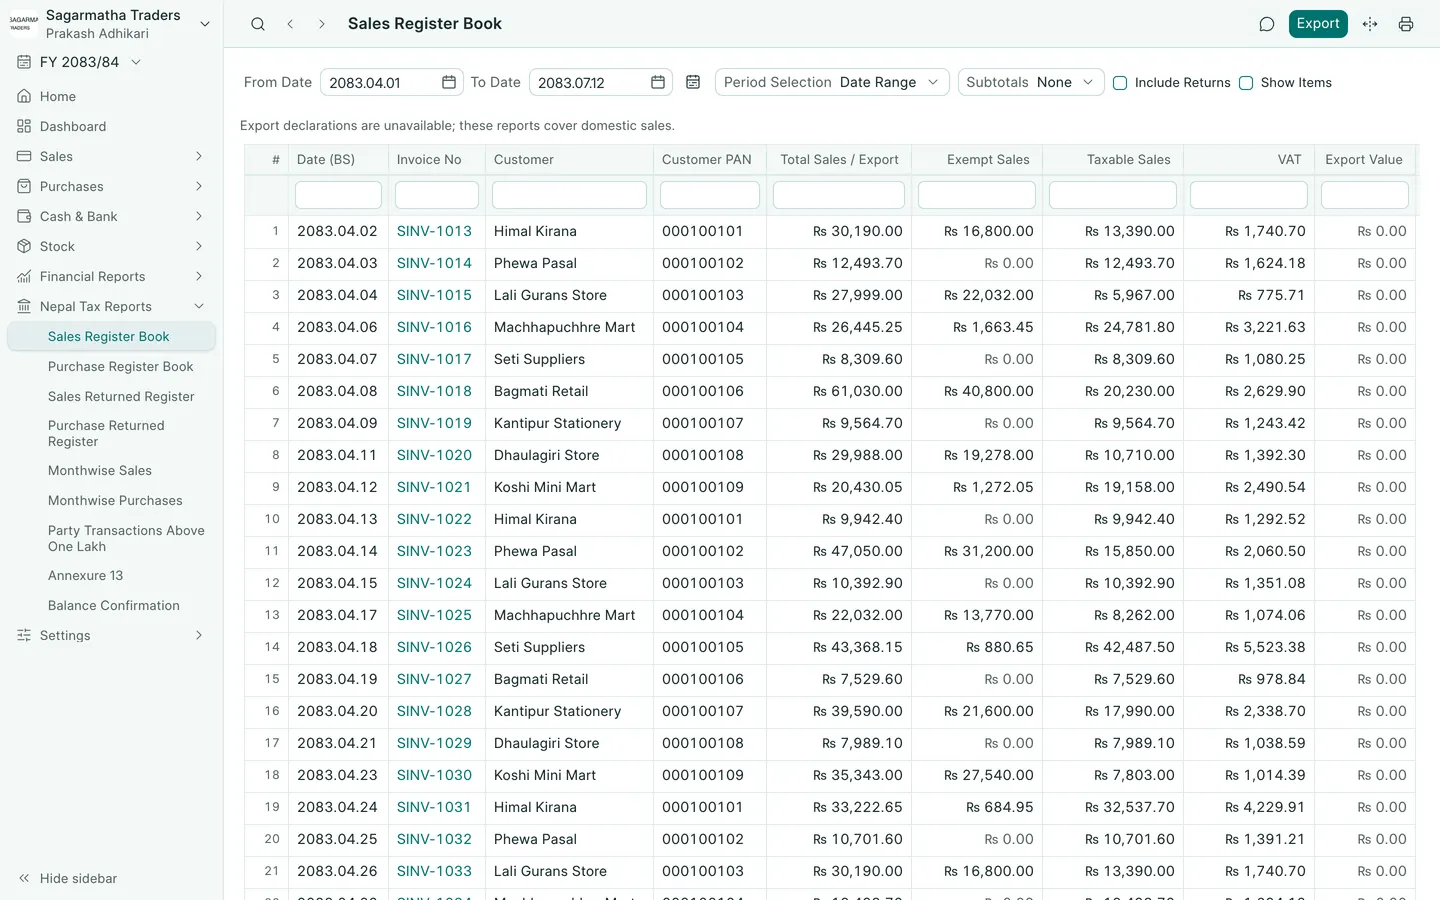
Task: Click the Hide sidebar label
Action: 78,878
